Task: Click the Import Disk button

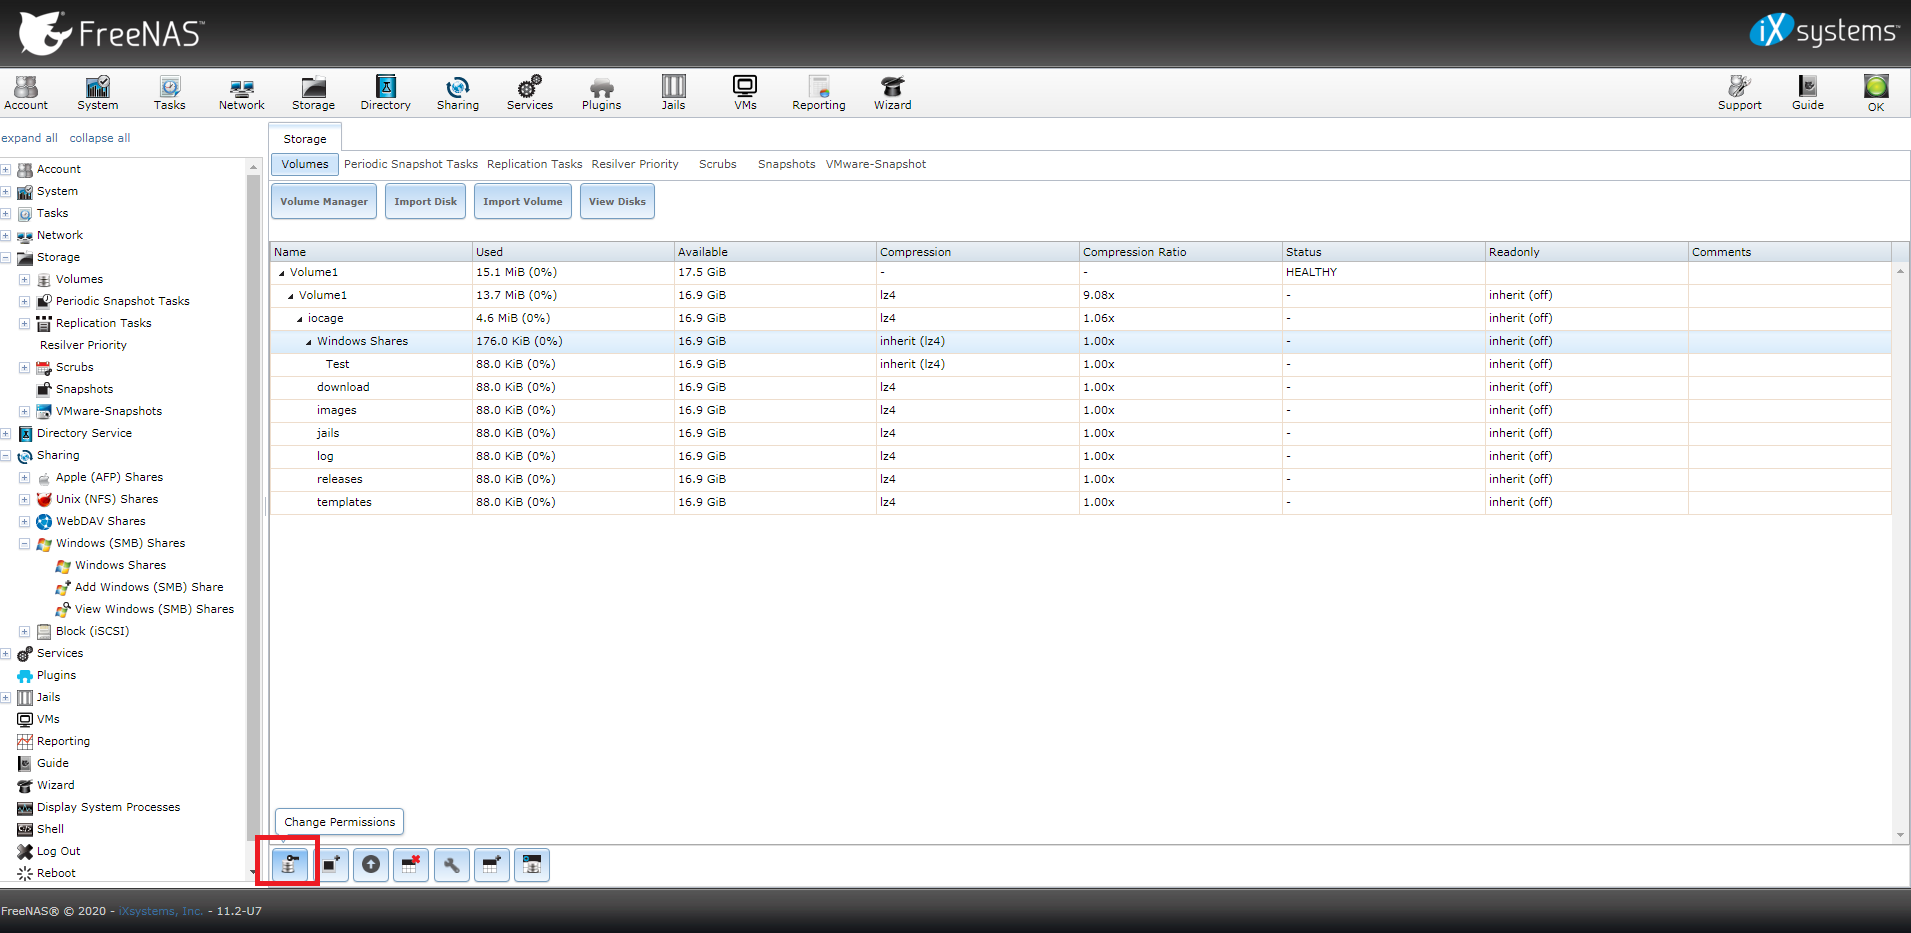Action: click(426, 202)
